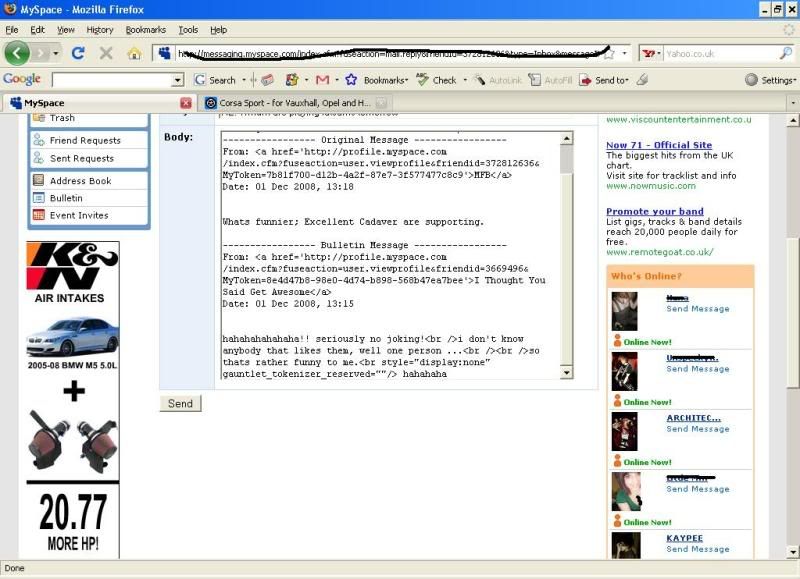
Task: Click the Send button
Action: (180, 403)
